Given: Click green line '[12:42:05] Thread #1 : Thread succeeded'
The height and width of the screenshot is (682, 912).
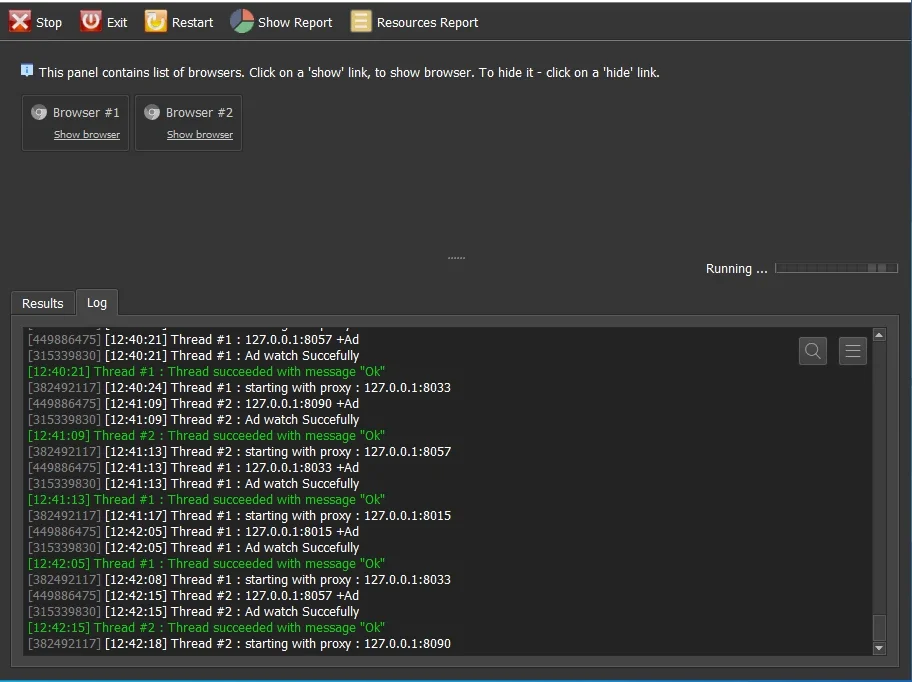Looking at the screenshot, I should [x=206, y=563].
